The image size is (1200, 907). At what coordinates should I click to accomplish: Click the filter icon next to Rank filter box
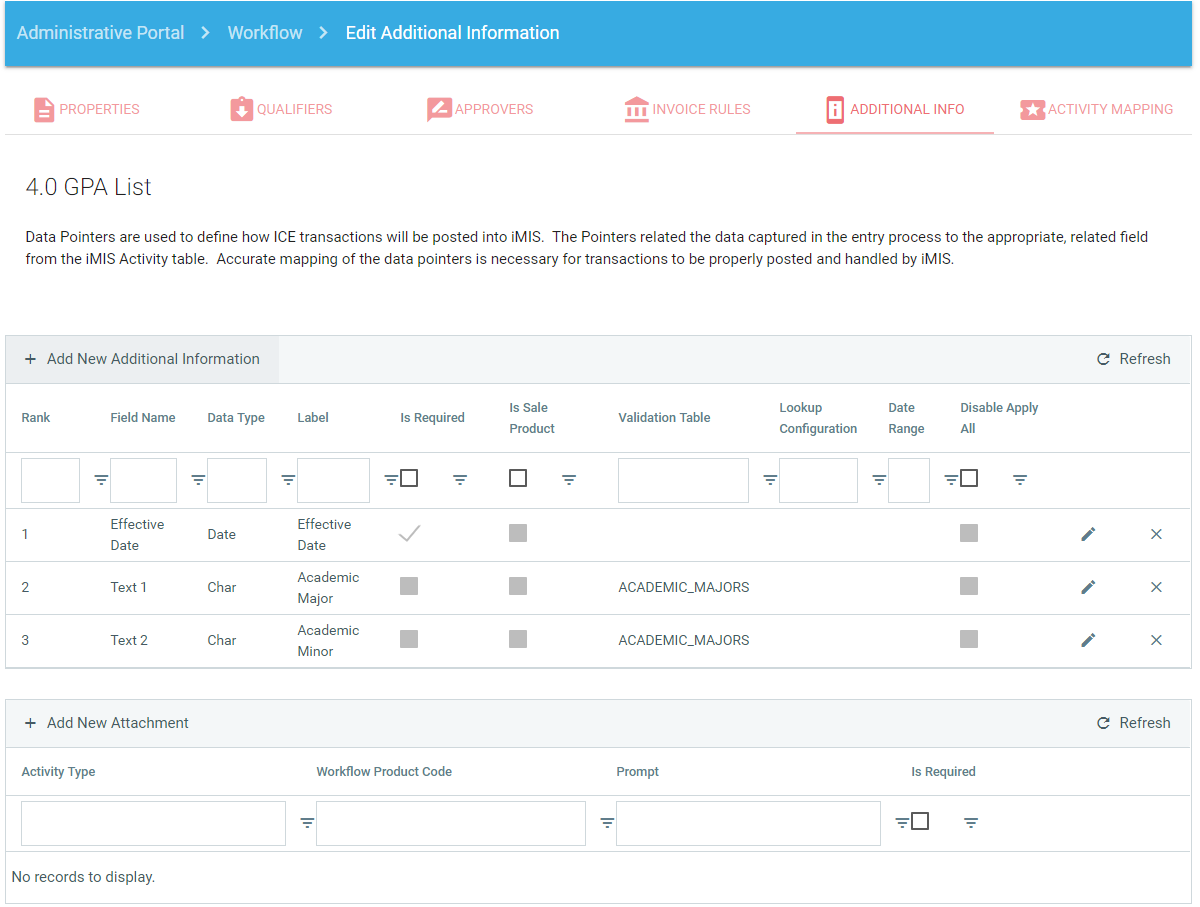101,480
